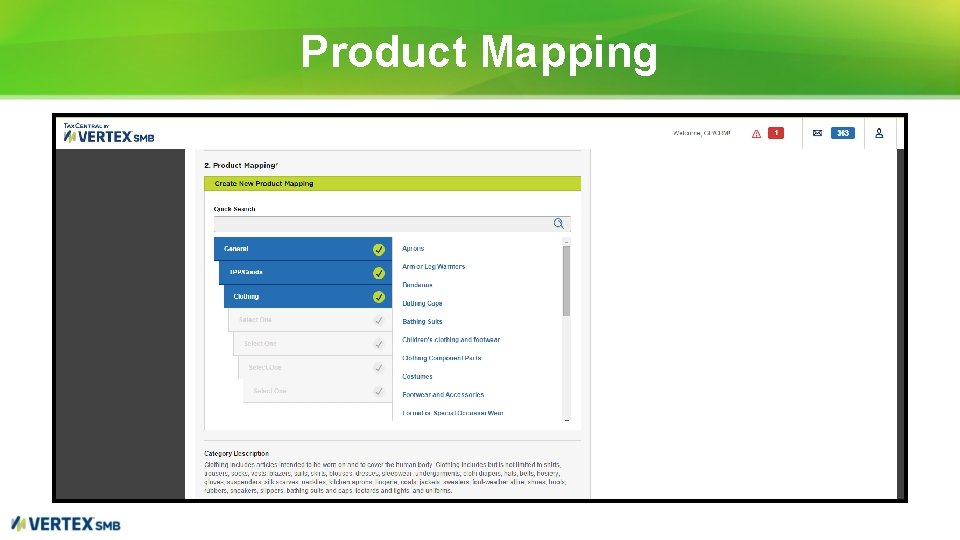The image size is (960, 540).
Task: Choose Clothing Component Parts item
Action: [441, 358]
